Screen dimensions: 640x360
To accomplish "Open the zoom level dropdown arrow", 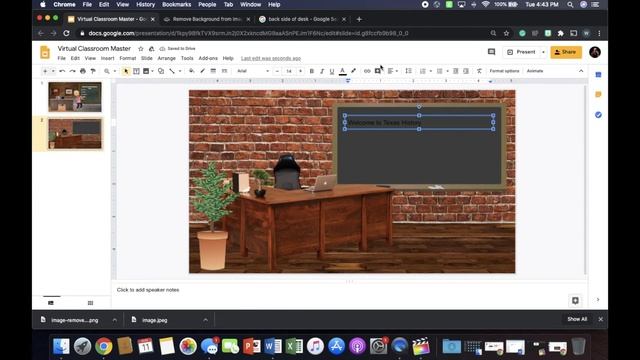I will 115,71.
